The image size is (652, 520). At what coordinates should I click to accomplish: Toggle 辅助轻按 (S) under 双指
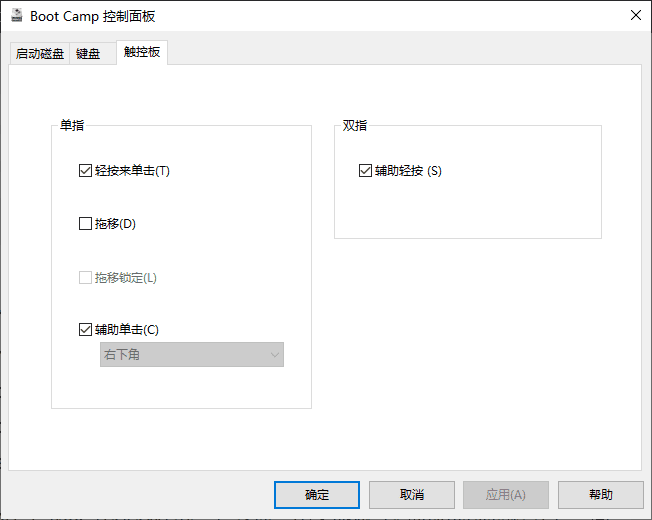click(365, 171)
